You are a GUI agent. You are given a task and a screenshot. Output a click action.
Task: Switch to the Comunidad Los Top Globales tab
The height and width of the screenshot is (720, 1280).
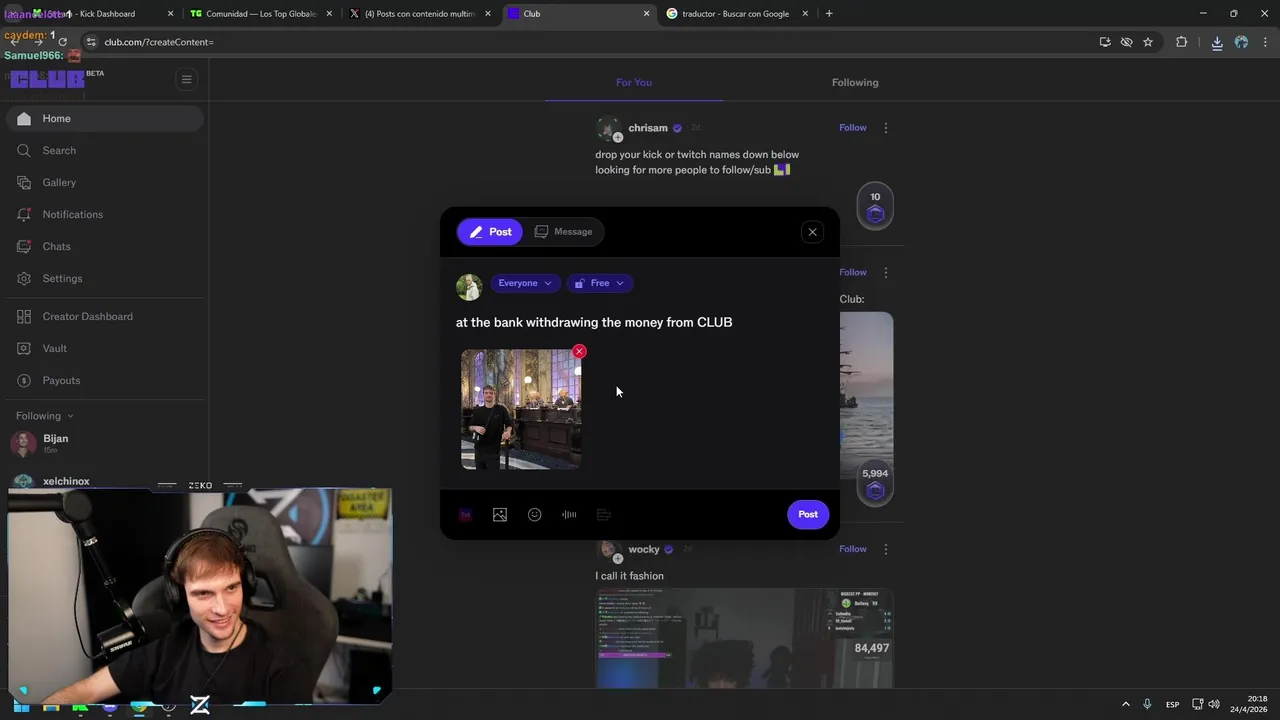click(260, 14)
